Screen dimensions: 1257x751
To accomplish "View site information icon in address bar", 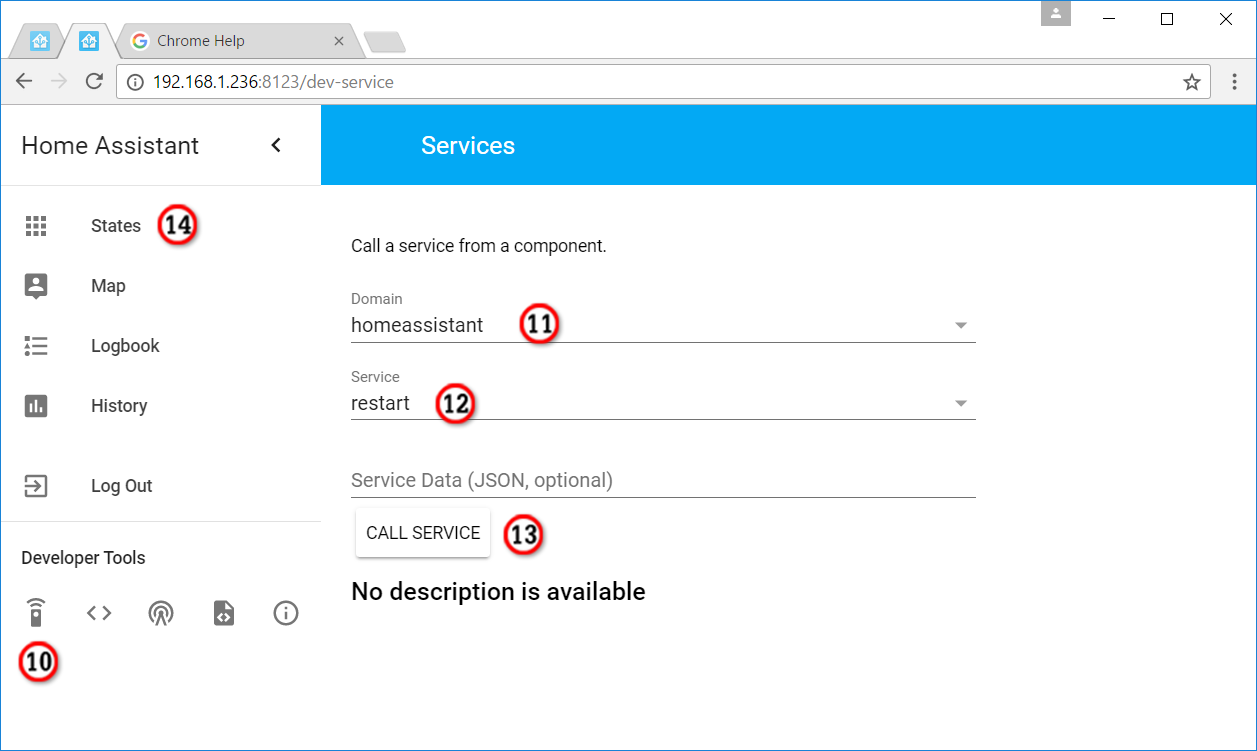I will 137,82.
